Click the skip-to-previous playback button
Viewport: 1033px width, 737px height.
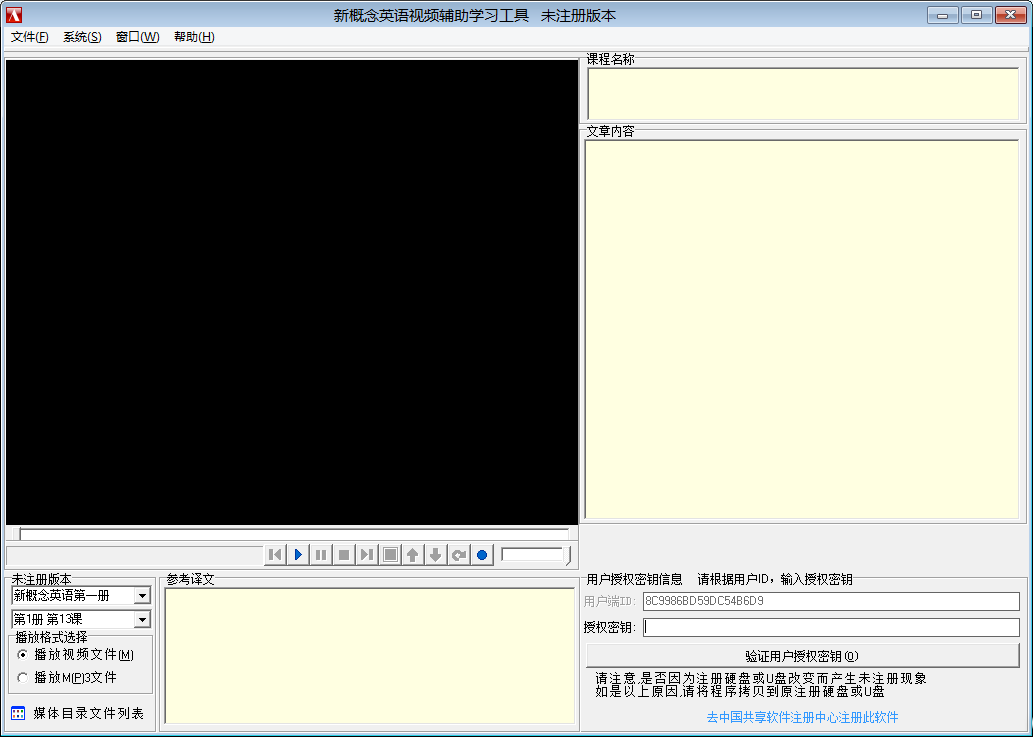(x=275, y=555)
